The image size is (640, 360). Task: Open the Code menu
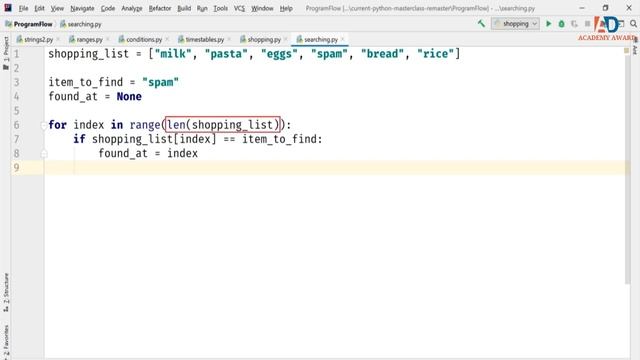(108, 8)
